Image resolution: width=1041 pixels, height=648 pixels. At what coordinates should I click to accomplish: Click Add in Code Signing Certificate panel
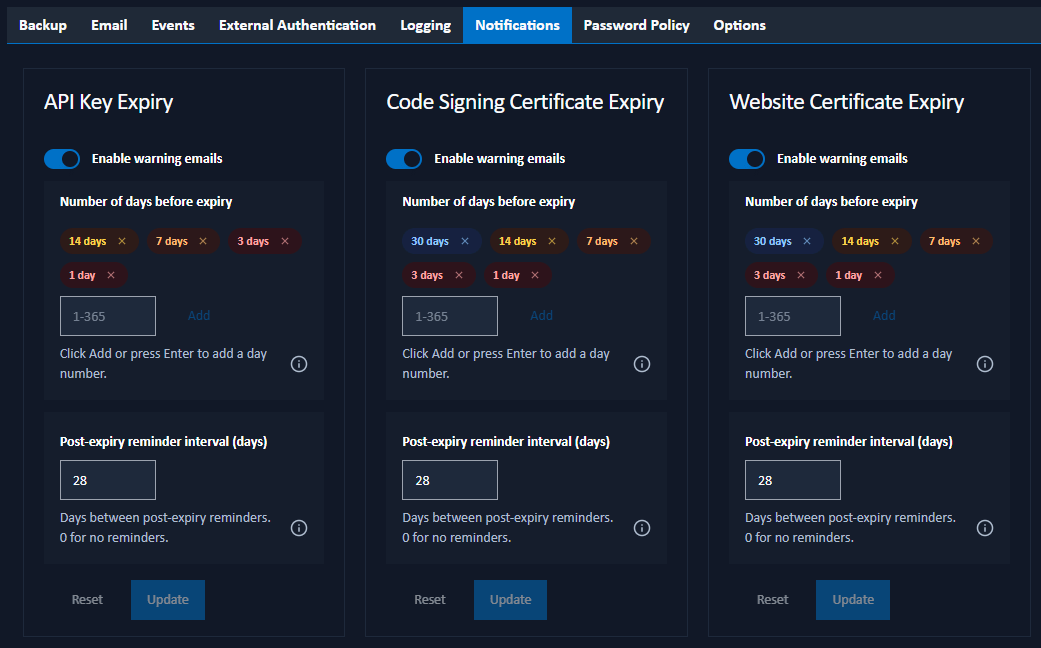click(542, 315)
